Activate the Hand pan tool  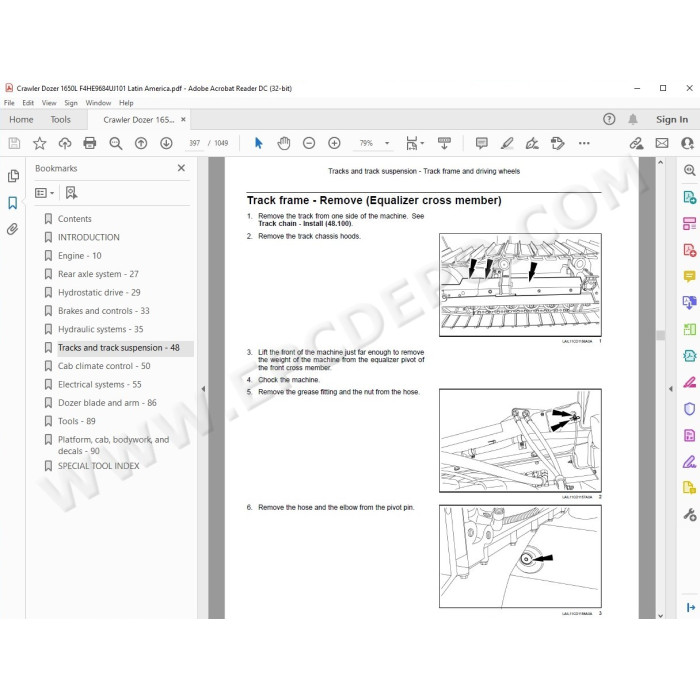click(283, 143)
